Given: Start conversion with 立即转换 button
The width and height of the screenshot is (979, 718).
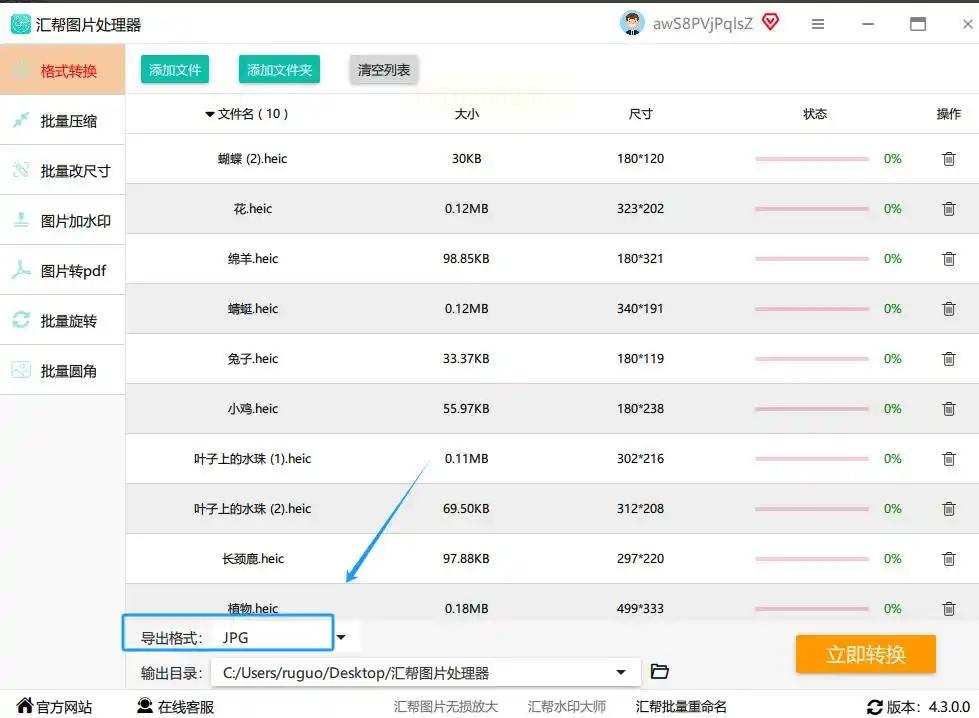Looking at the screenshot, I should 865,654.
